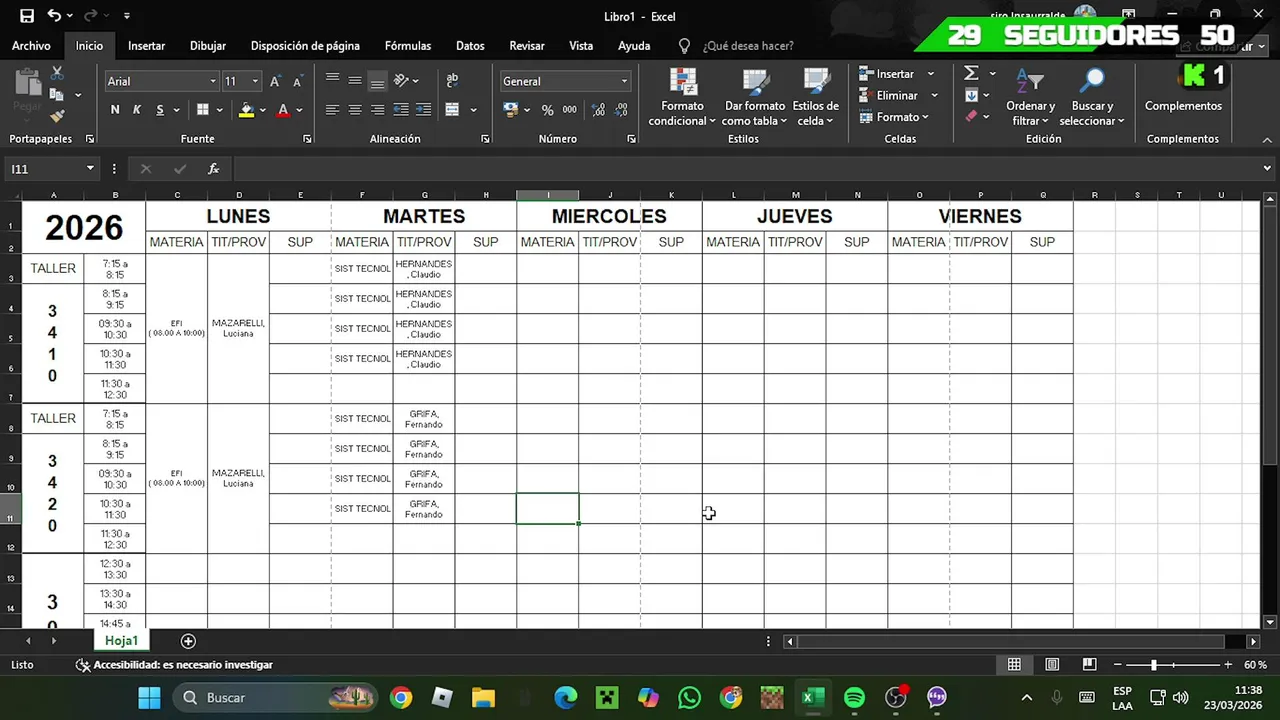1280x720 pixels.
Task: Align text to the bottom
Action: [x=377, y=81]
